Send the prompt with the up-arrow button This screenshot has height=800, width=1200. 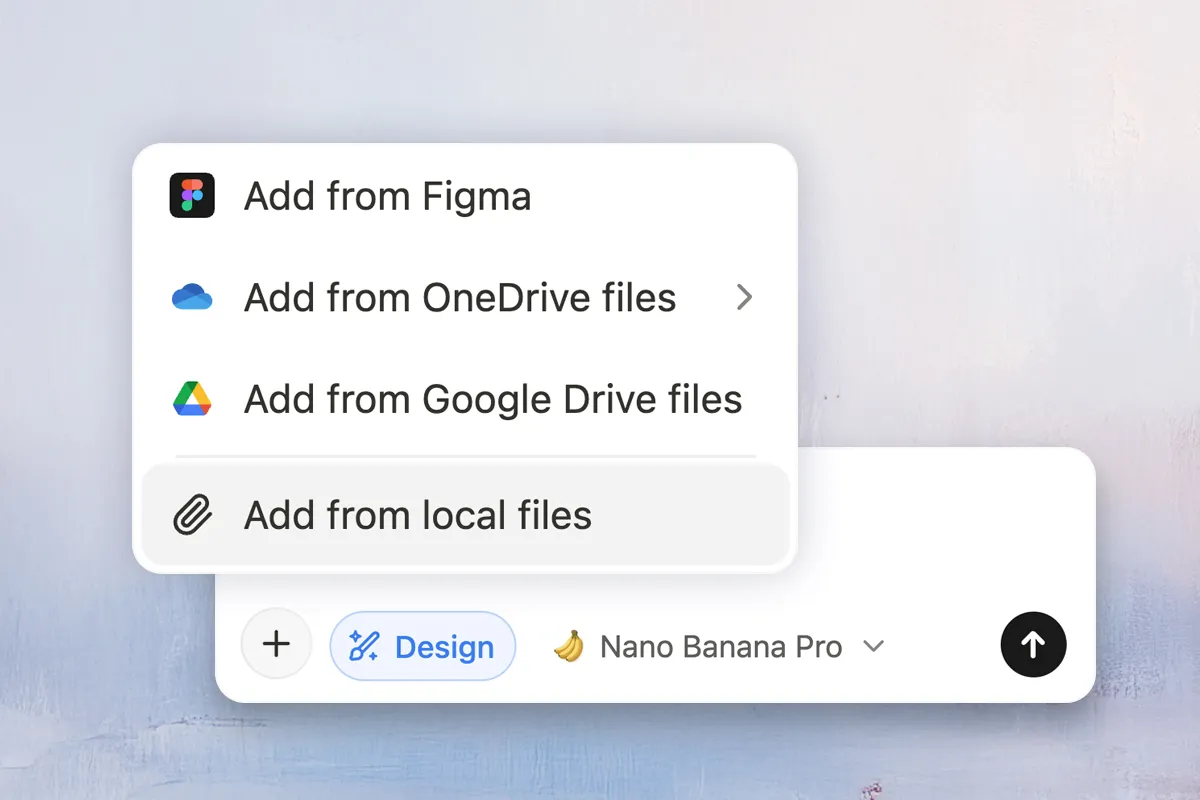coord(1033,645)
